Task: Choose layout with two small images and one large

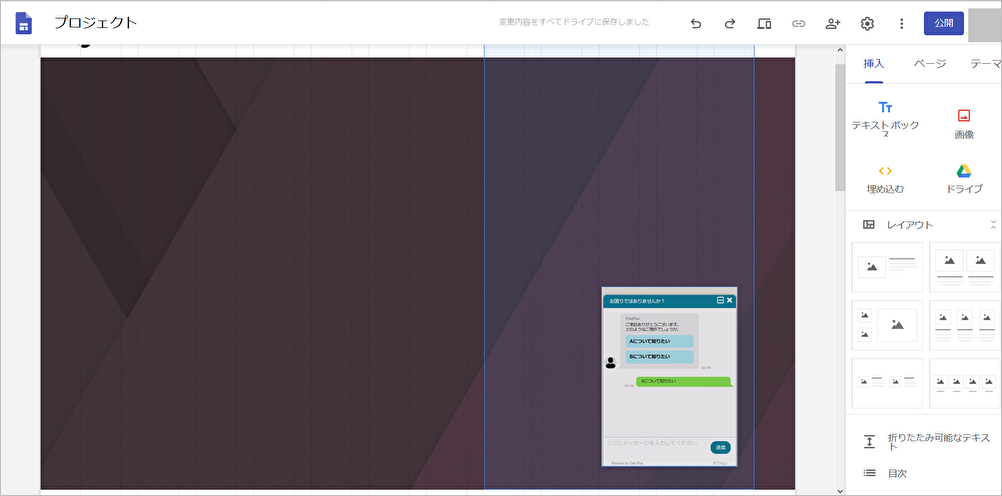Action: 887,325
